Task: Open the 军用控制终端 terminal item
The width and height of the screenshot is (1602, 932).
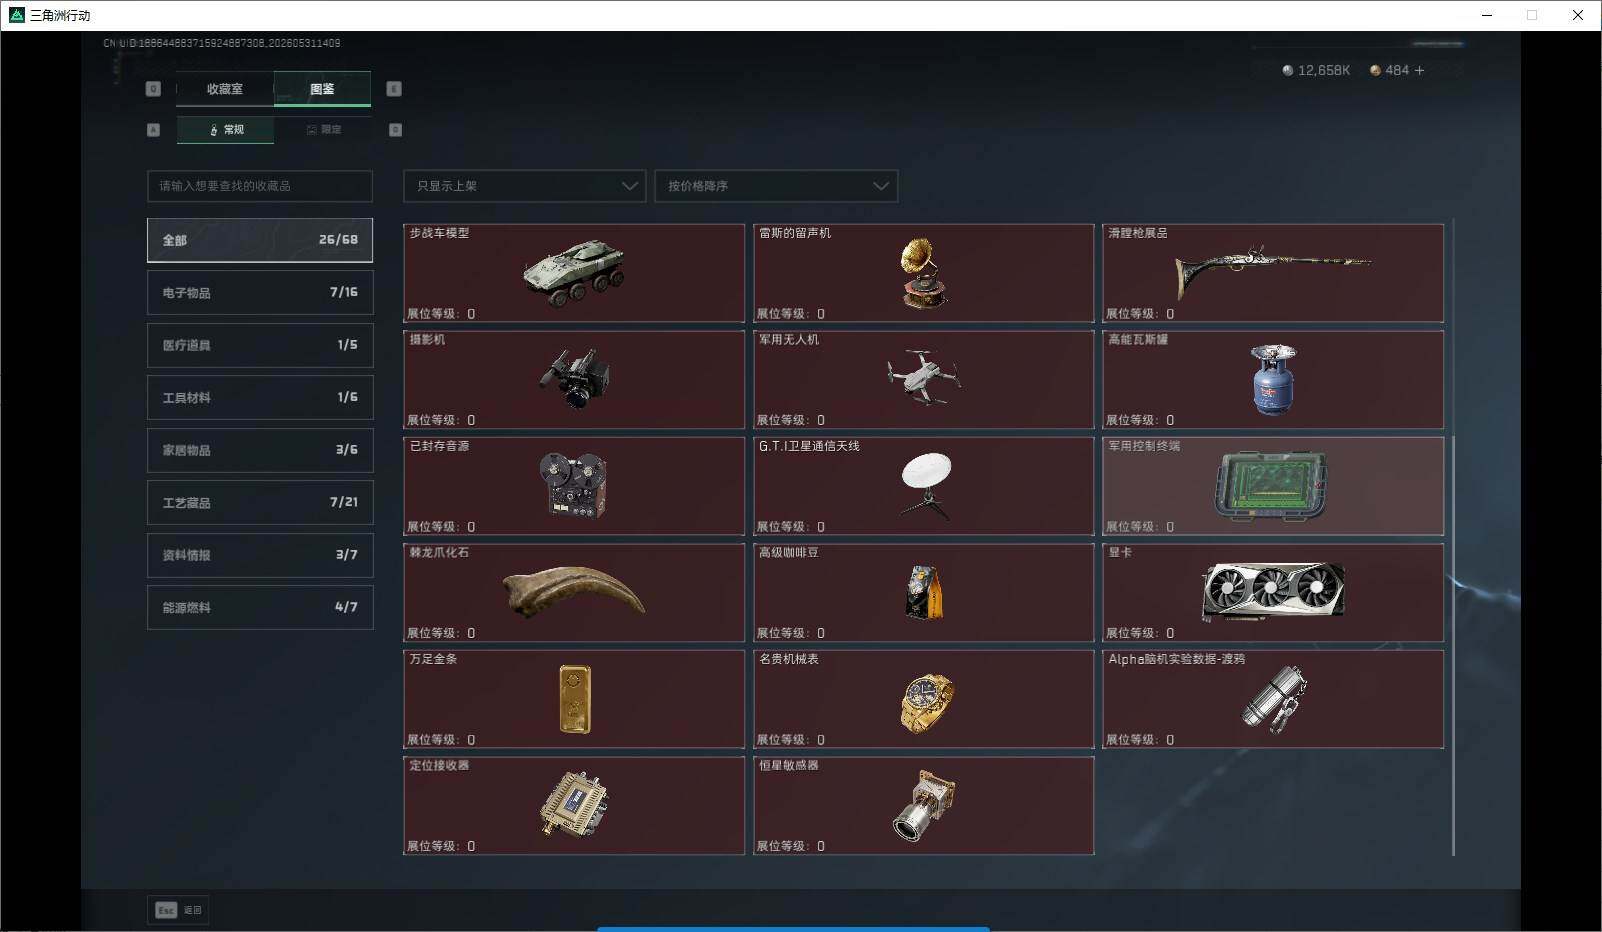Action: pos(1273,486)
